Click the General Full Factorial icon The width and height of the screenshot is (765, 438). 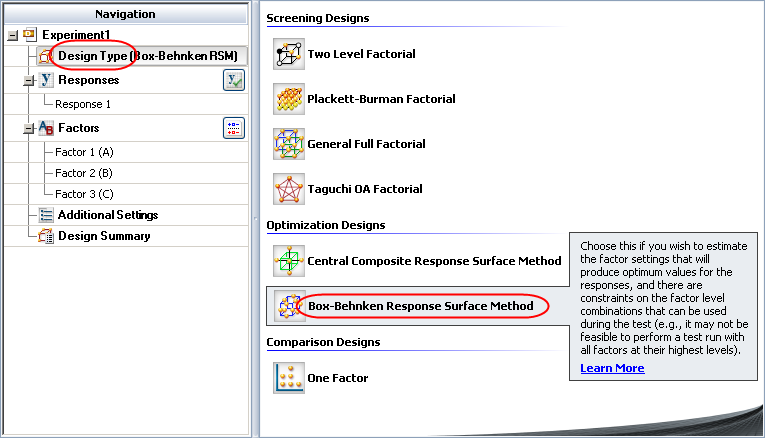(x=289, y=144)
